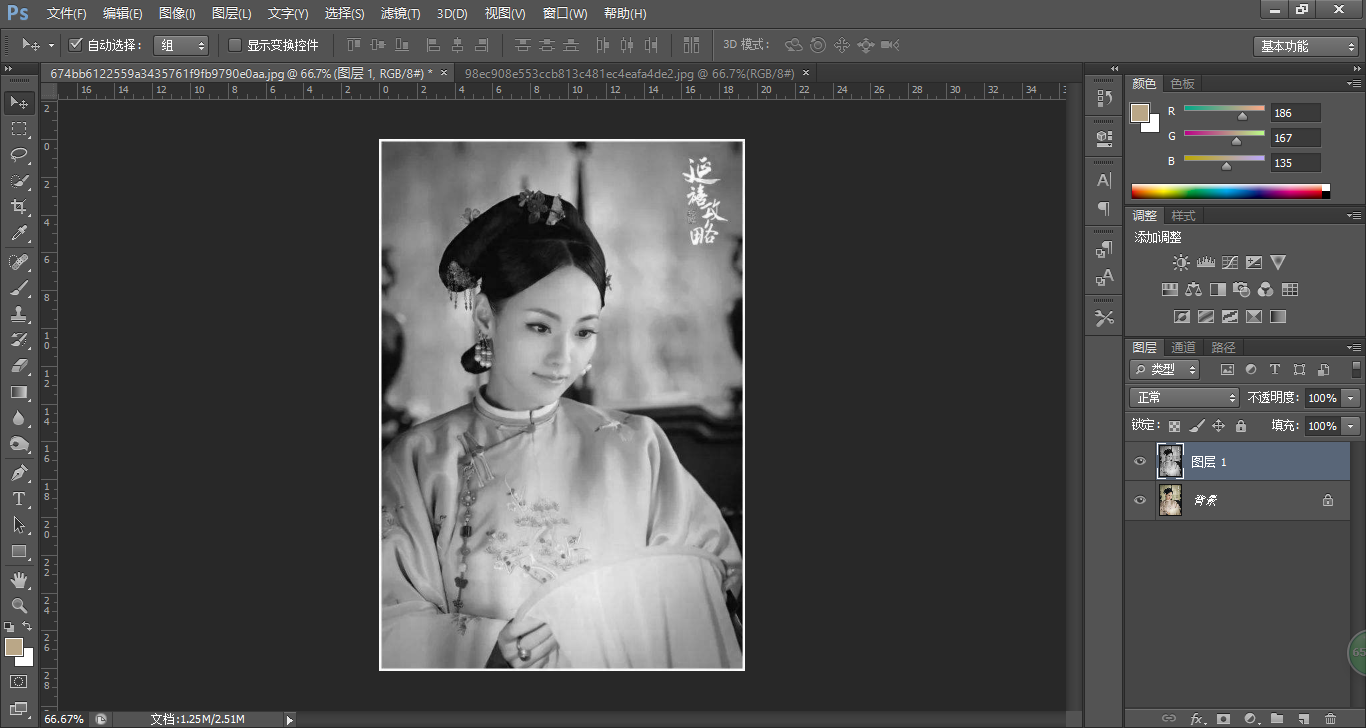
Task: Select the Eyedropper tool
Action: tap(19, 234)
